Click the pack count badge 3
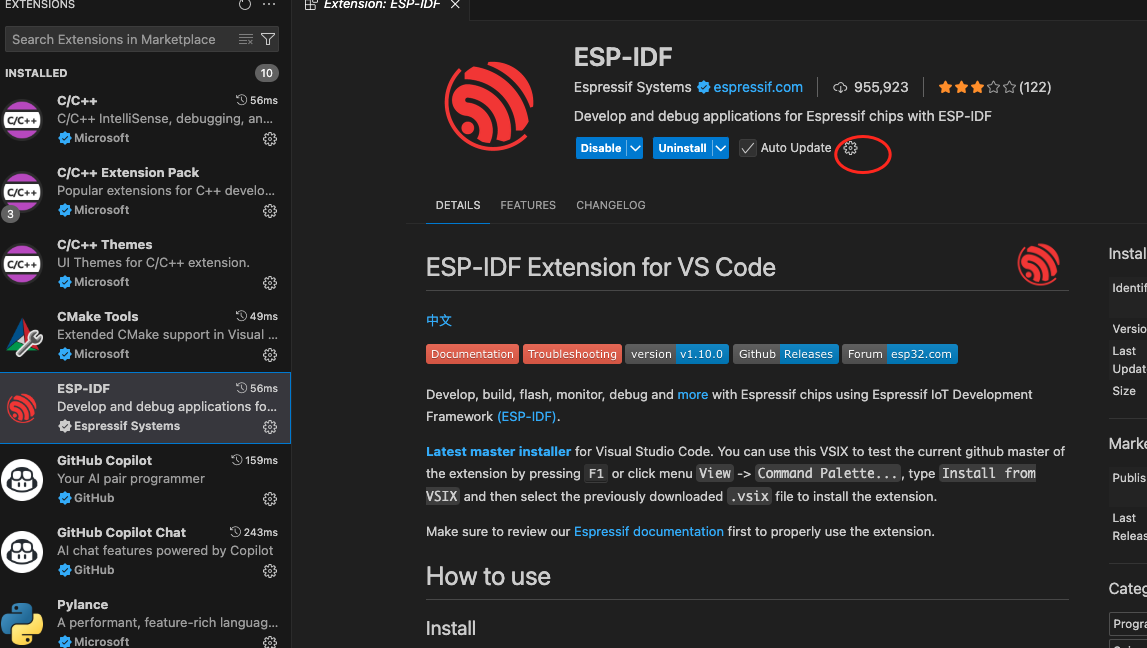The image size is (1147, 648). pos(10,214)
